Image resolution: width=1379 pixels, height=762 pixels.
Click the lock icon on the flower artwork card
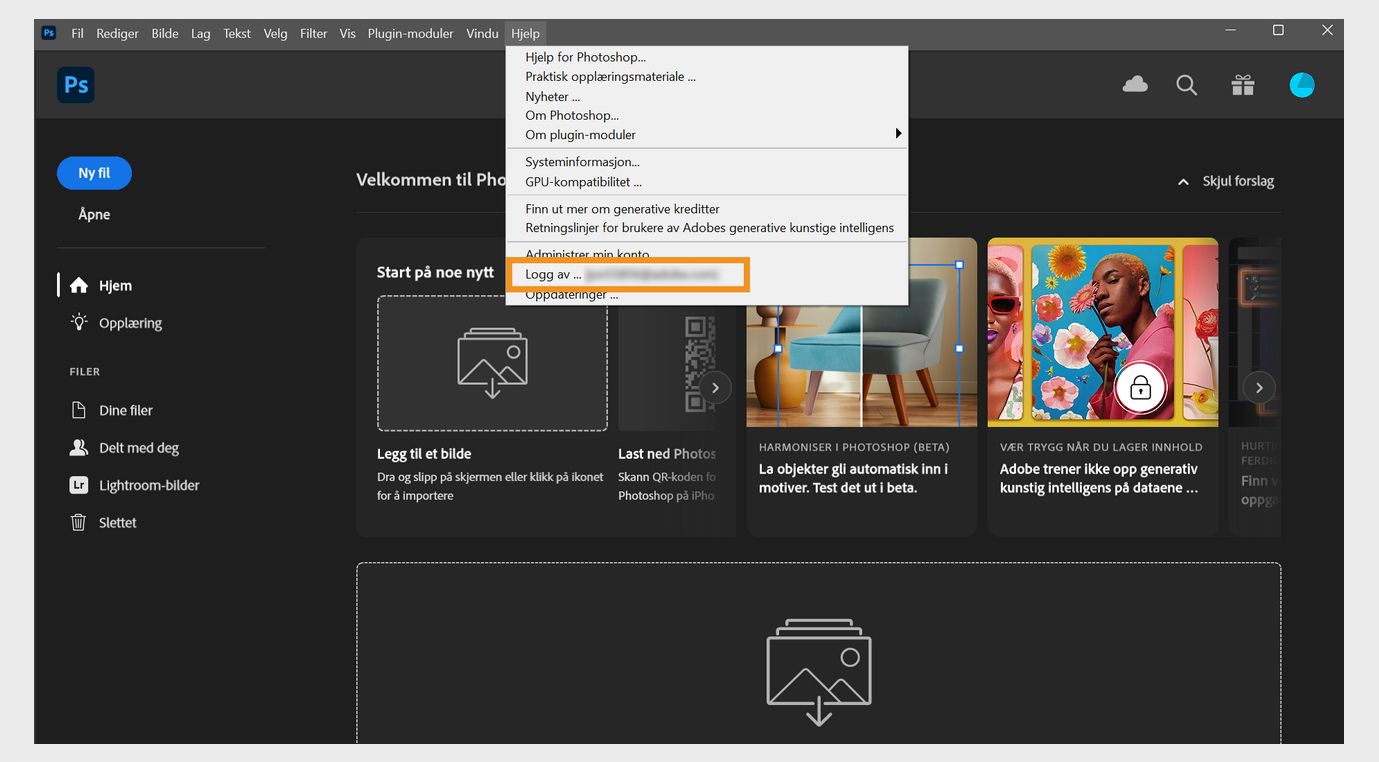click(1141, 388)
